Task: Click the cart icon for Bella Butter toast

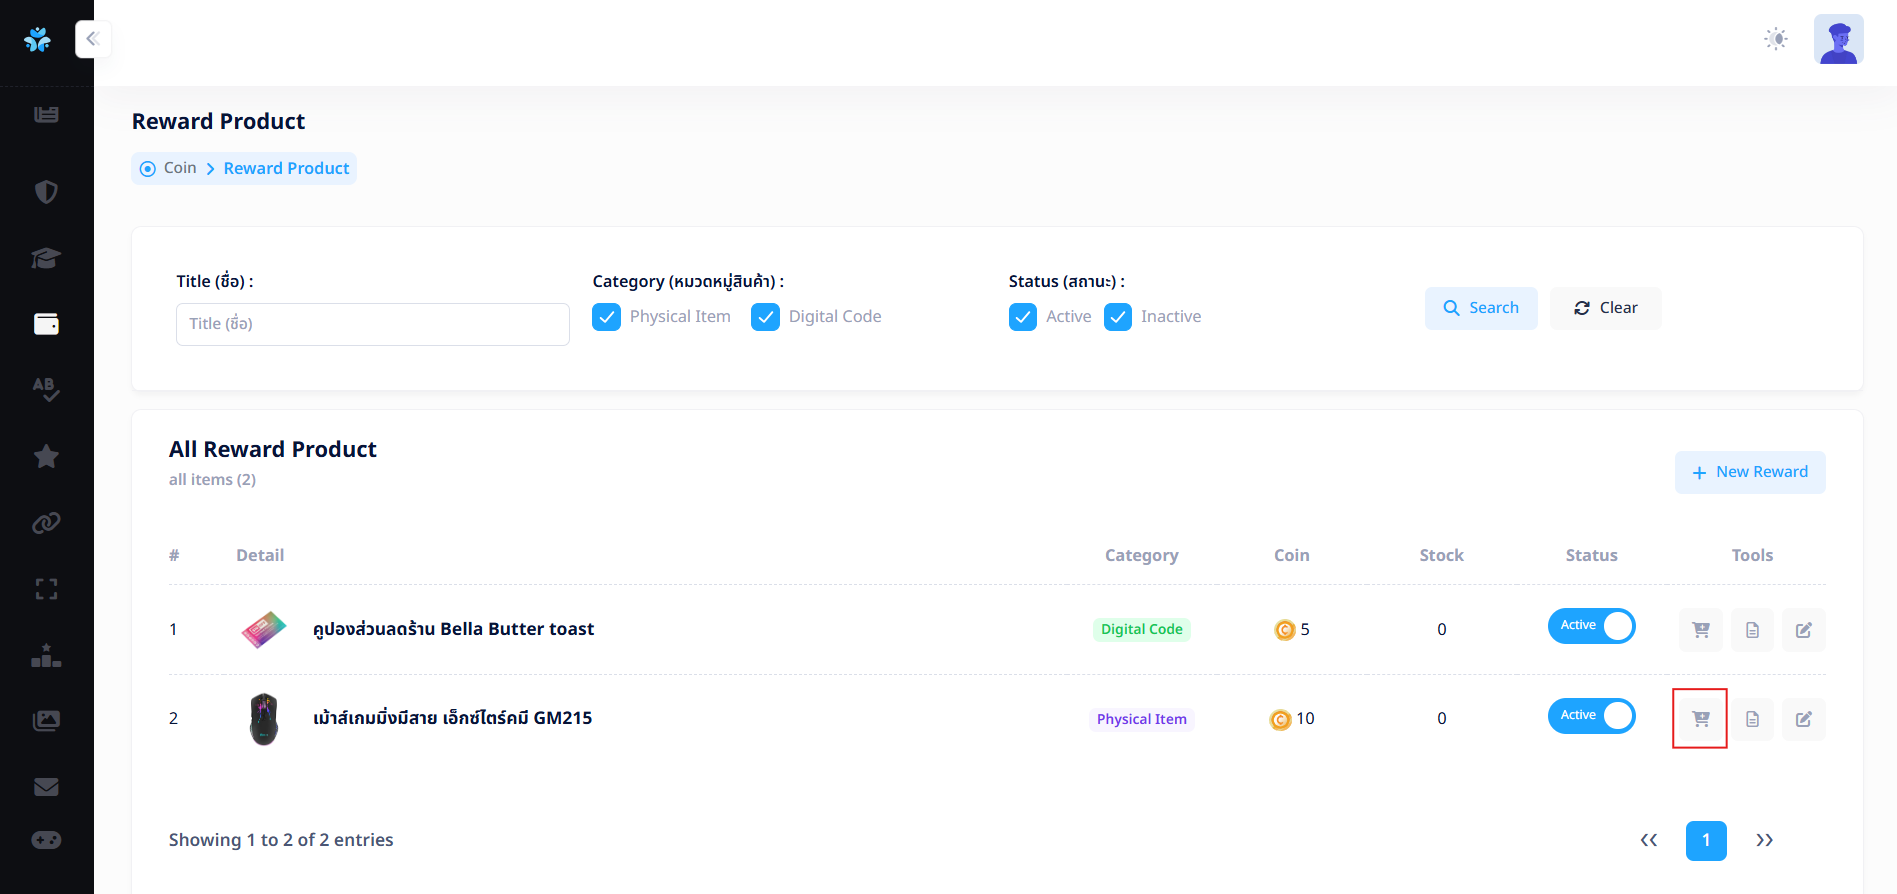Action: 1700,630
